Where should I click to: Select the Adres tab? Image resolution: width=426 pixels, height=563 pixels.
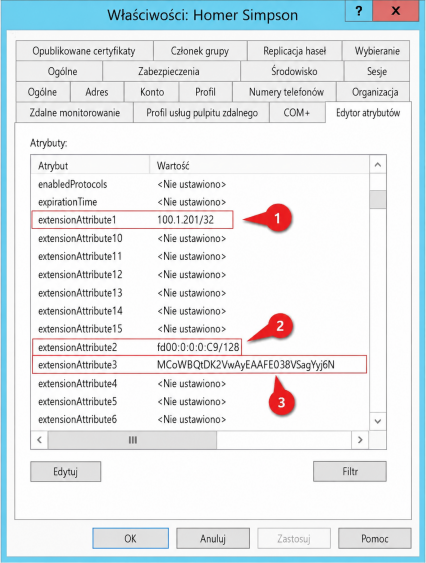point(97,92)
